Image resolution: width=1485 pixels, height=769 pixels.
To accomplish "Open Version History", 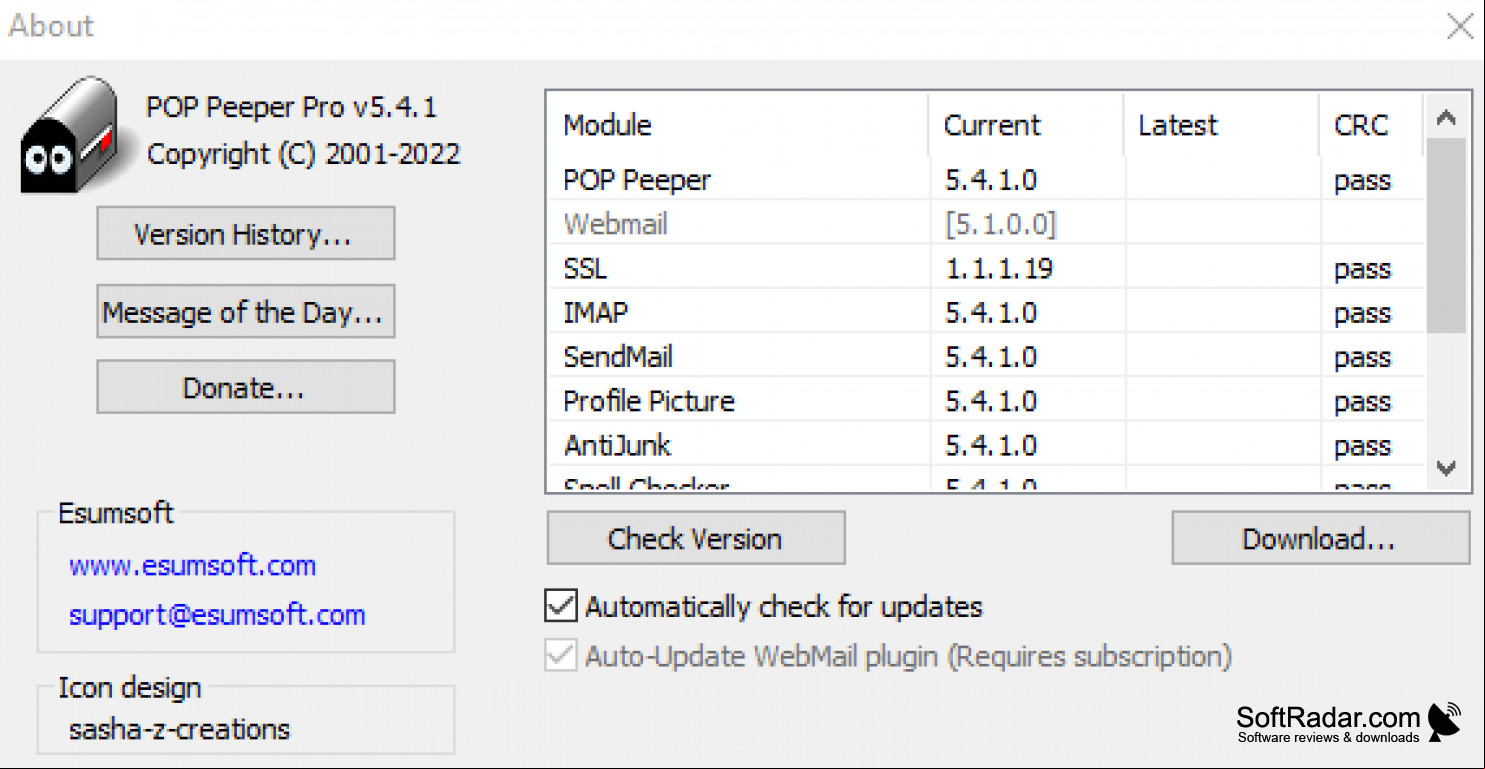I will coord(246,234).
